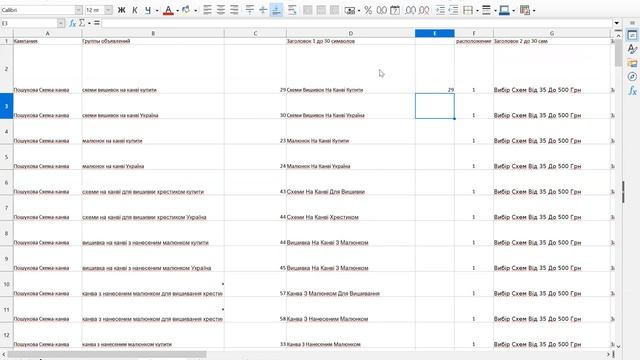Apply cell borders
The height and width of the screenshot is (360, 640).
click(x=468, y=10)
